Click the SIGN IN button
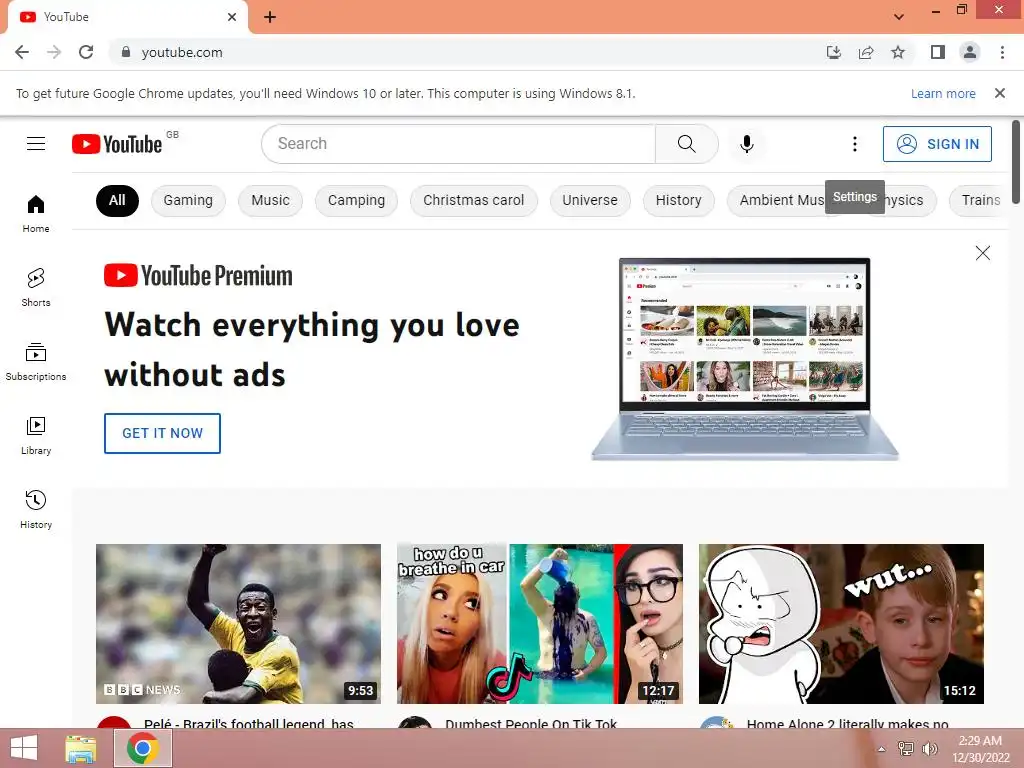The width and height of the screenshot is (1024, 768). 937,144
